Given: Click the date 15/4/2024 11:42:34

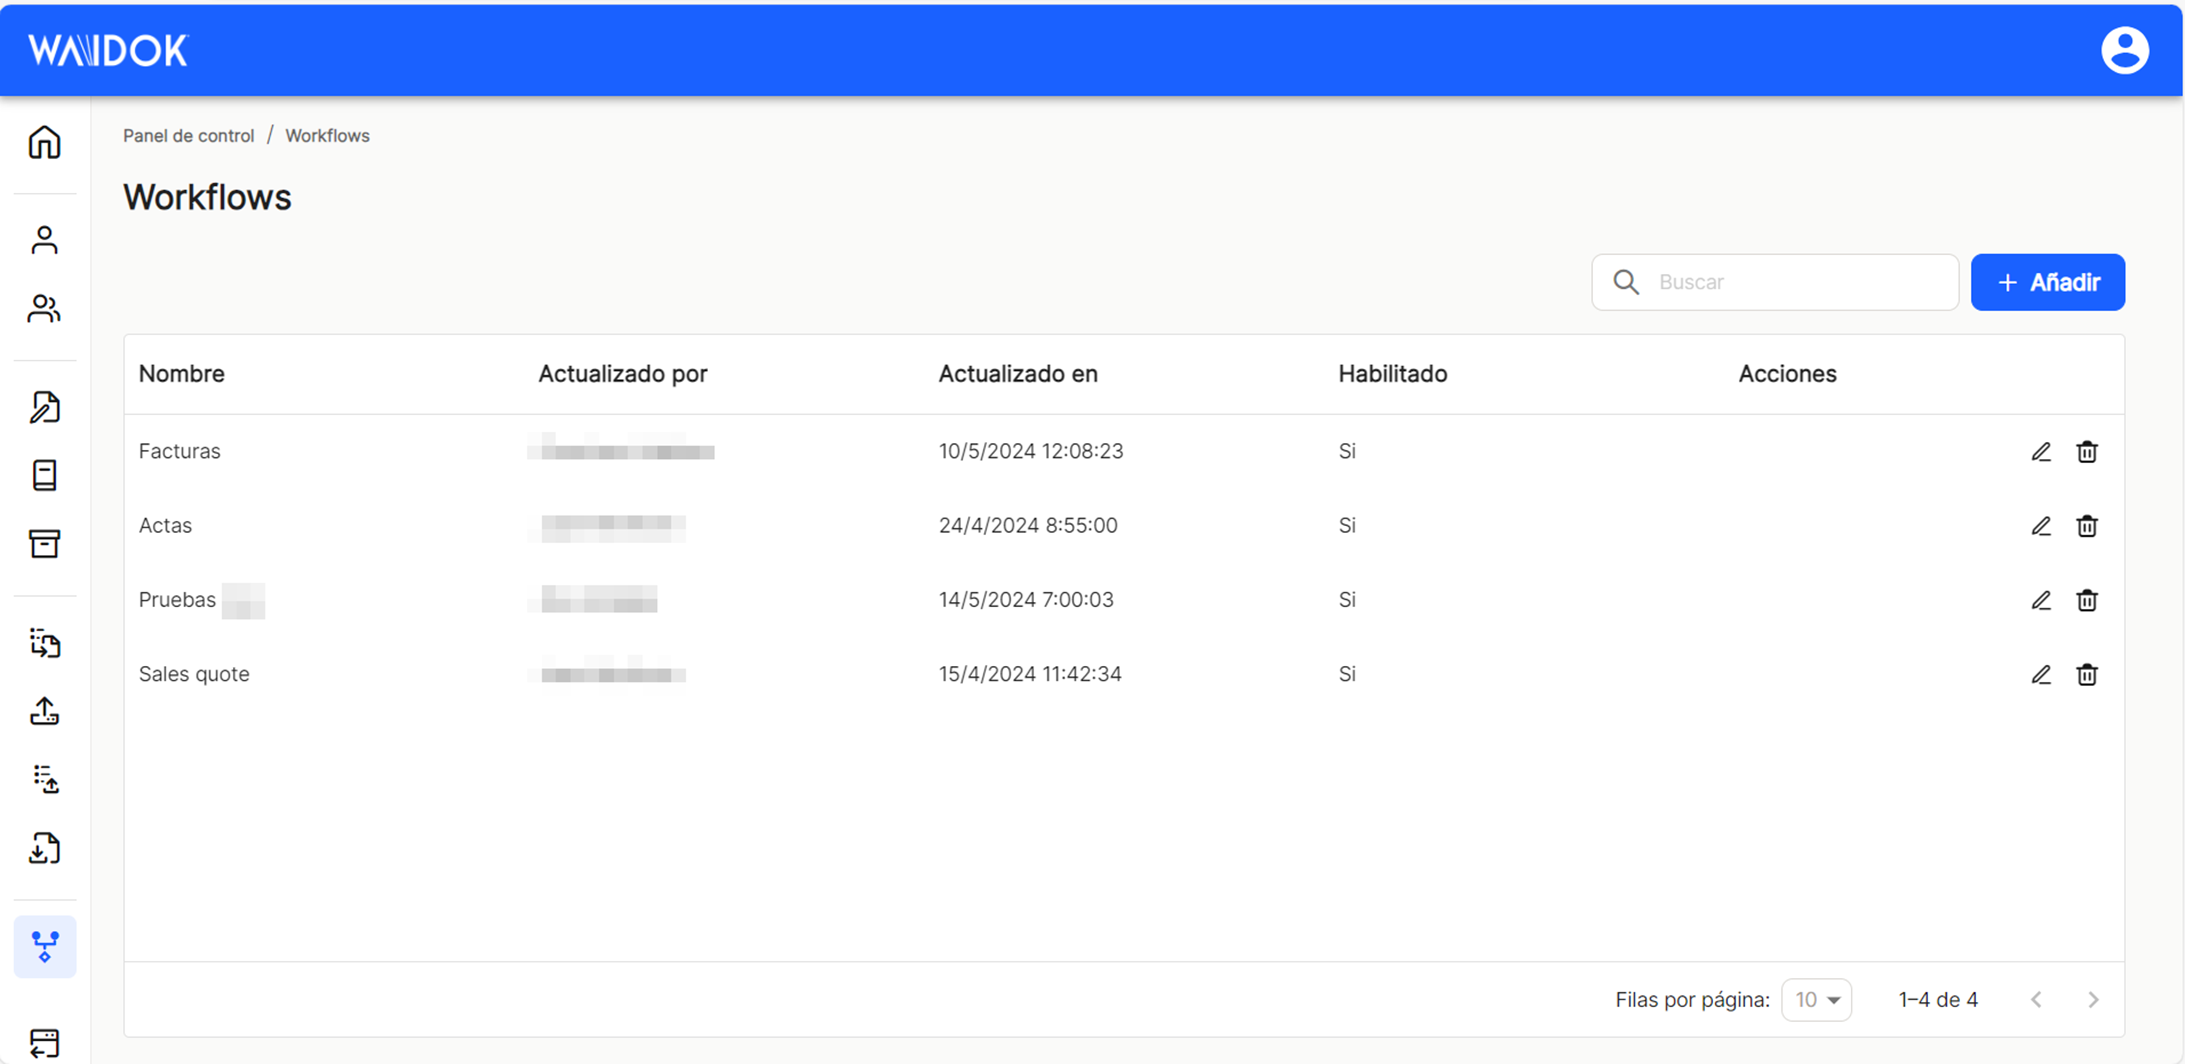Looking at the screenshot, I should (x=1030, y=674).
